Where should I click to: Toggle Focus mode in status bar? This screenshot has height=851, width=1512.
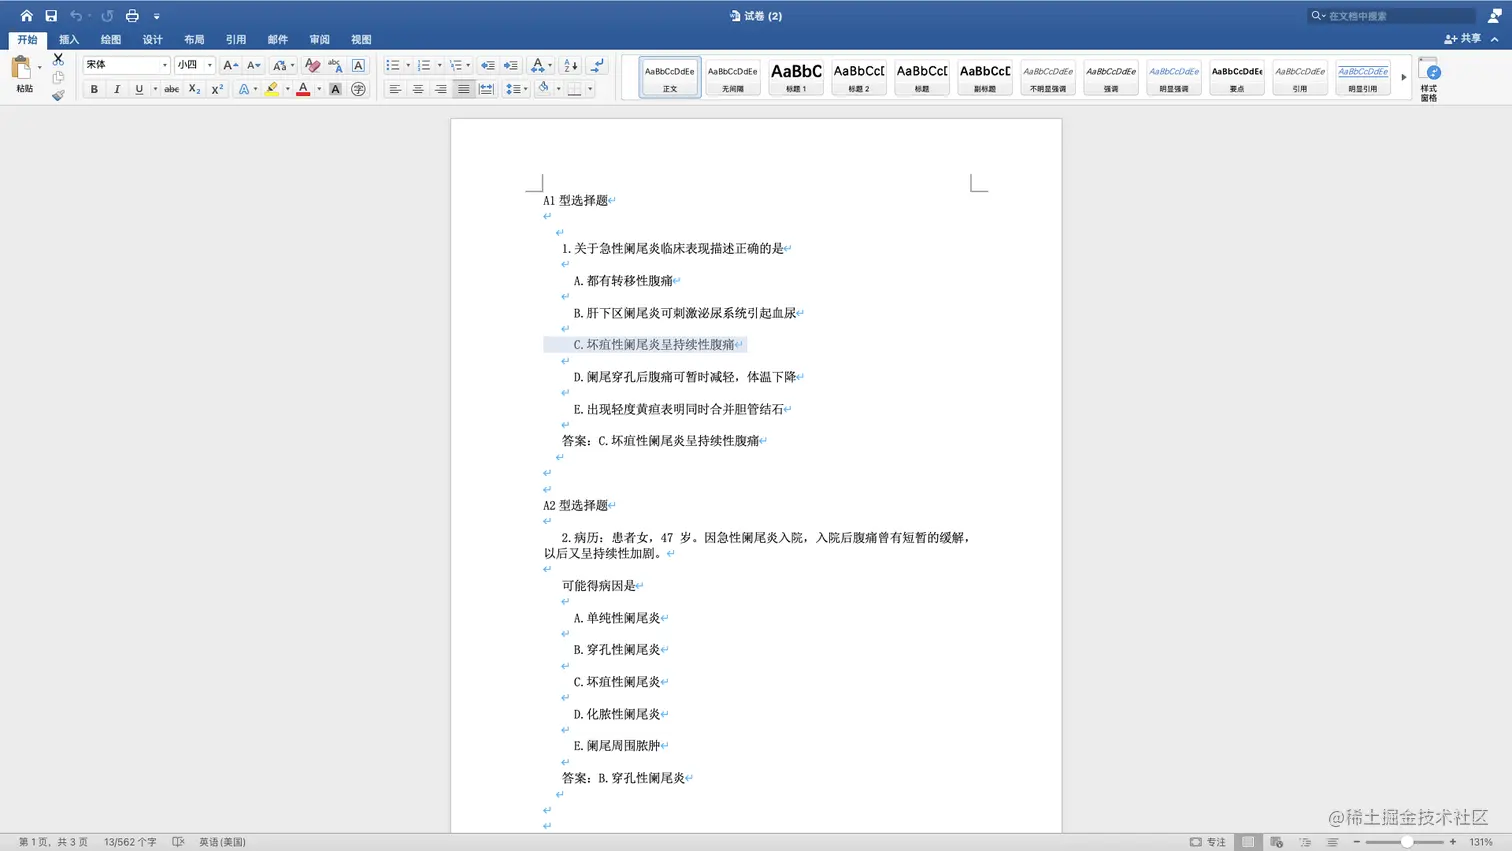pos(1207,842)
